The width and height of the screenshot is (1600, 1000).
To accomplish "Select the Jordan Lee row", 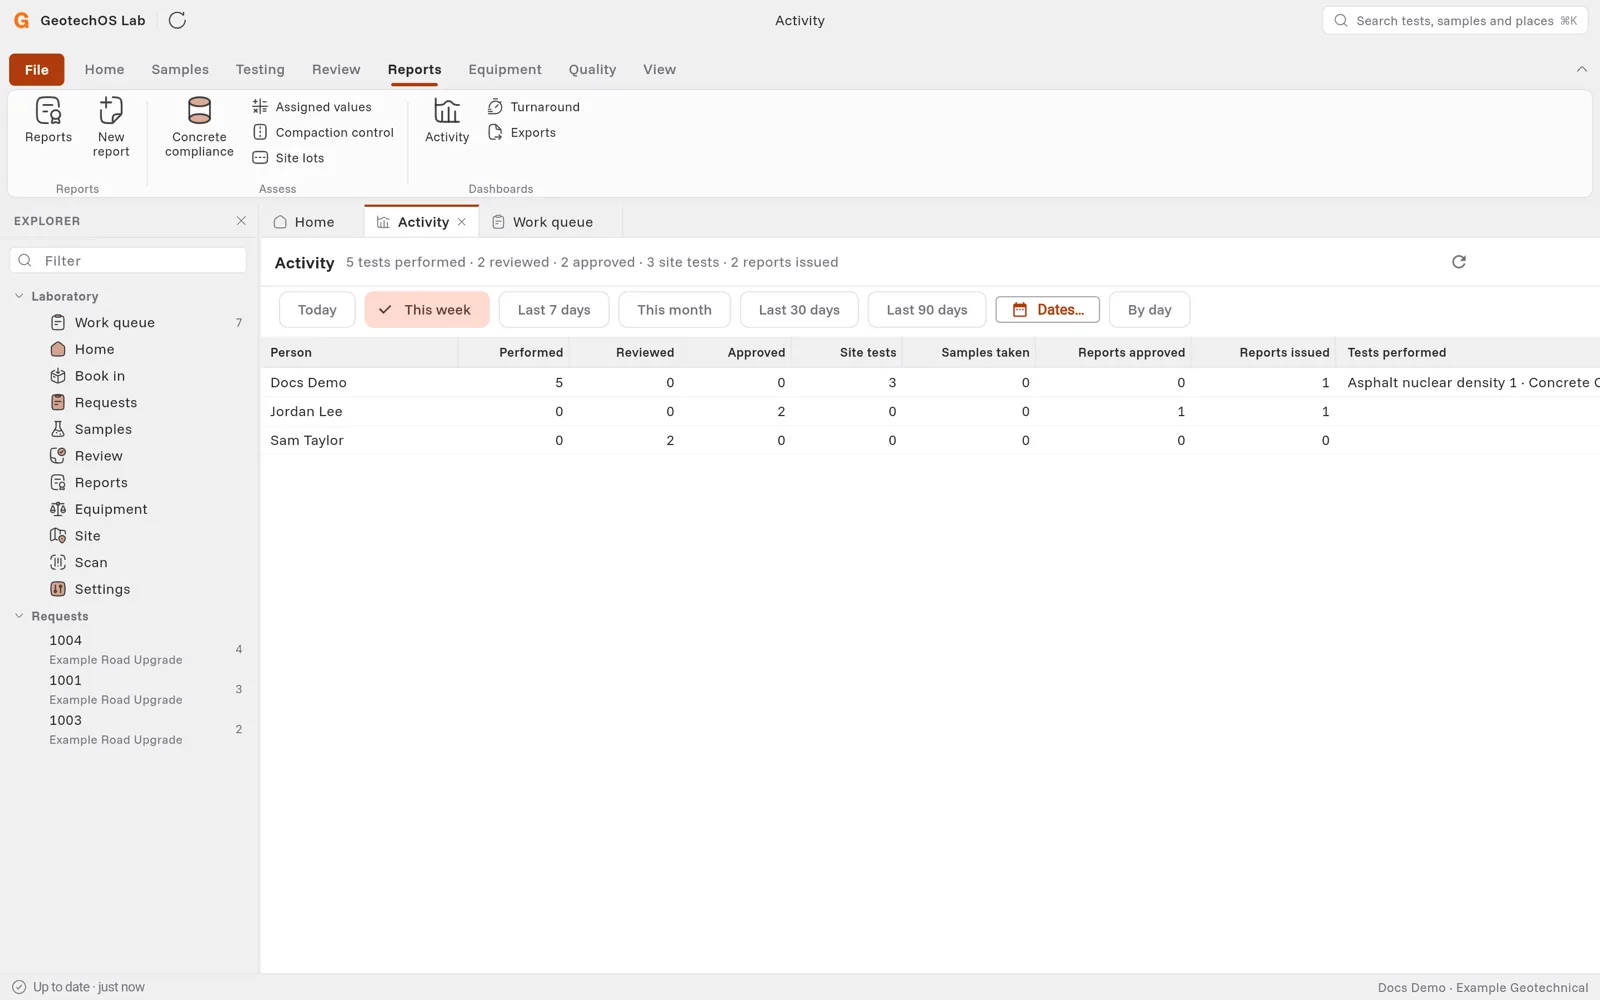I will click(x=930, y=412).
